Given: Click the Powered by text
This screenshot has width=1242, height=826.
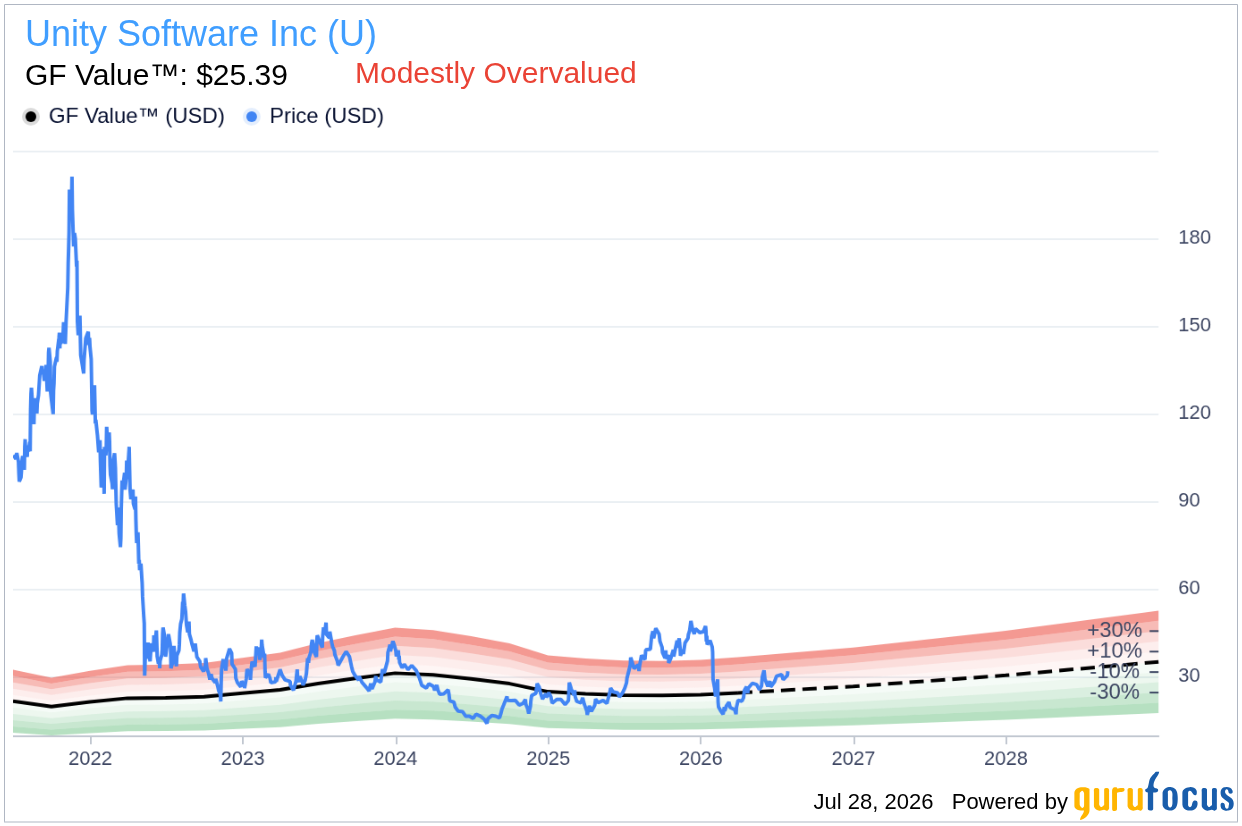Looking at the screenshot, I should 1009,802.
